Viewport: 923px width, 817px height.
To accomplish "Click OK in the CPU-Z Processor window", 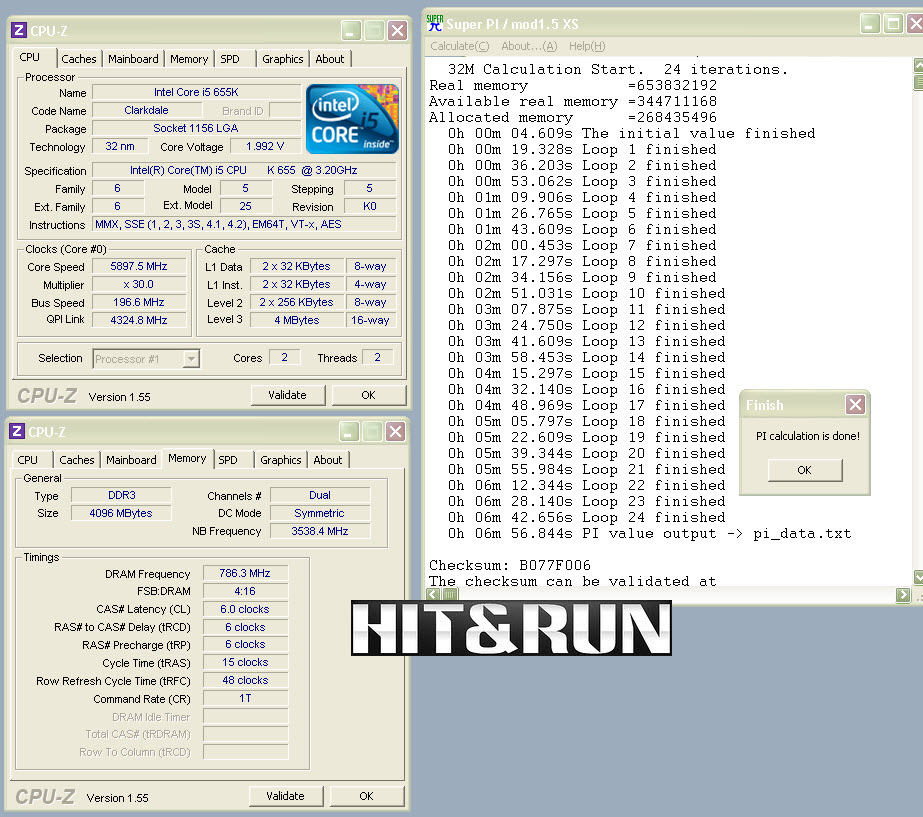I will [368, 395].
